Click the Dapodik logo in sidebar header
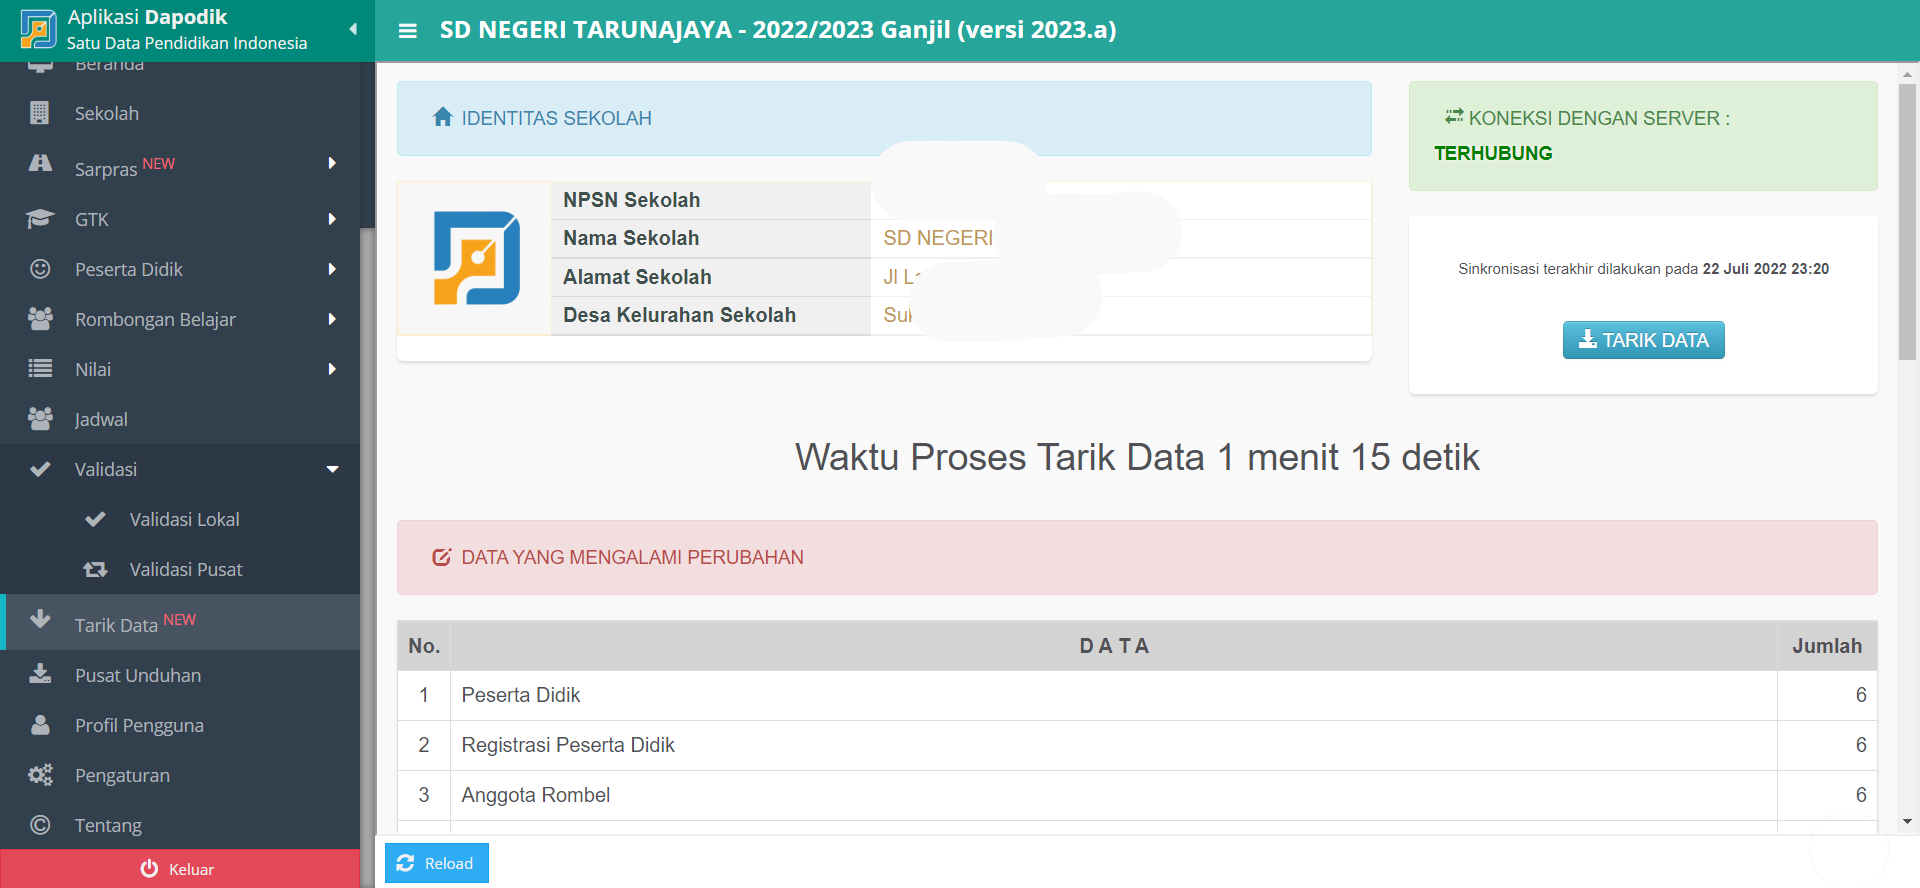 (38, 30)
